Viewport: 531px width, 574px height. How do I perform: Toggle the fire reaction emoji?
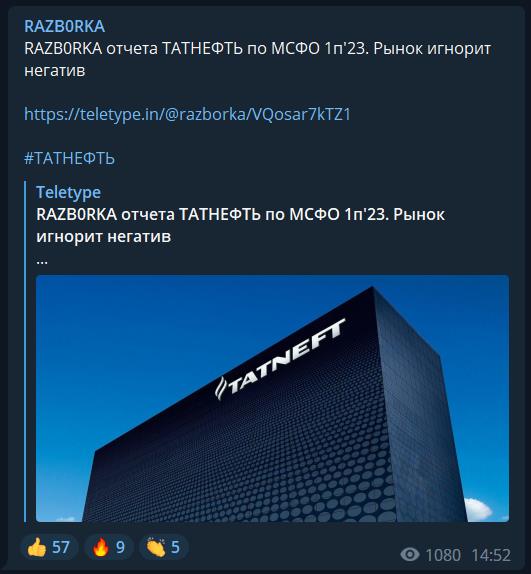point(100,548)
